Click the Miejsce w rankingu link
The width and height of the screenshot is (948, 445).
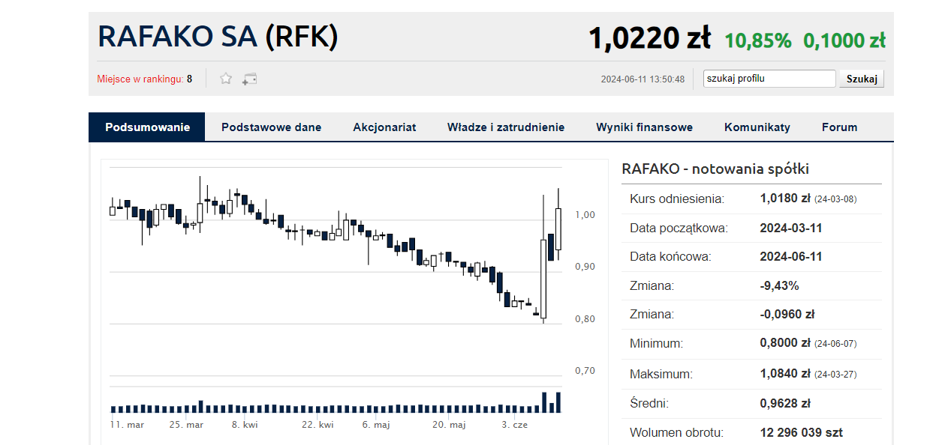140,79
